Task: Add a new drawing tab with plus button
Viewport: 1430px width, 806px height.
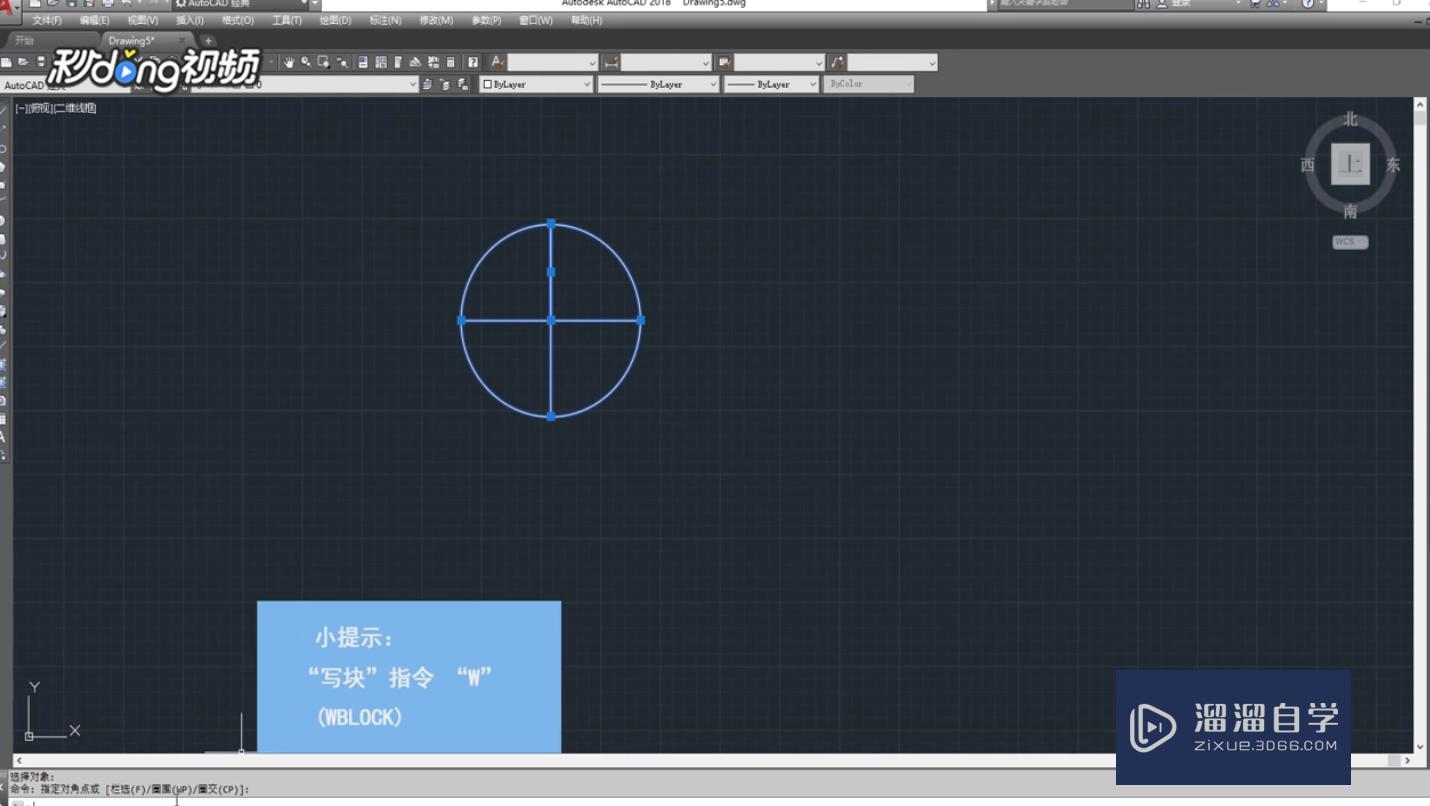Action: point(208,41)
